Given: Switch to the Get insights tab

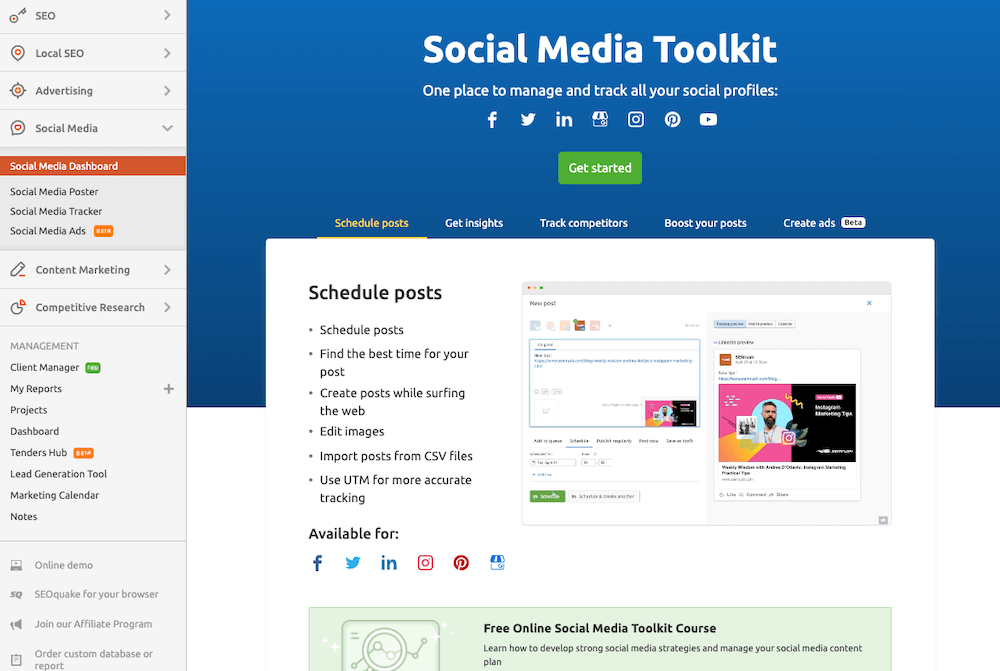Looking at the screenshot, I should 474,223.
